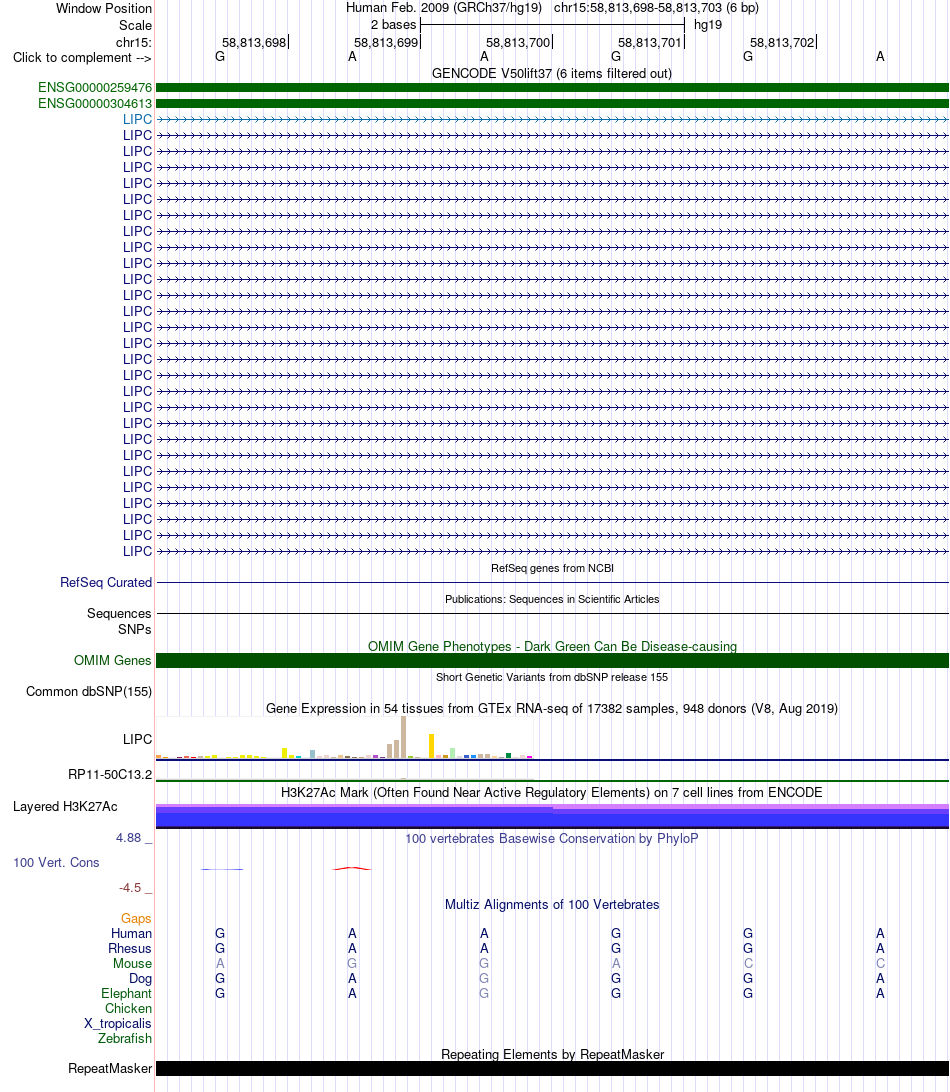Click 'Human Feb. 2009 (GRCh37/hg19)' header text
Image resolution: width=950 pixels, height=1092 pixels.
pos(444,8)
